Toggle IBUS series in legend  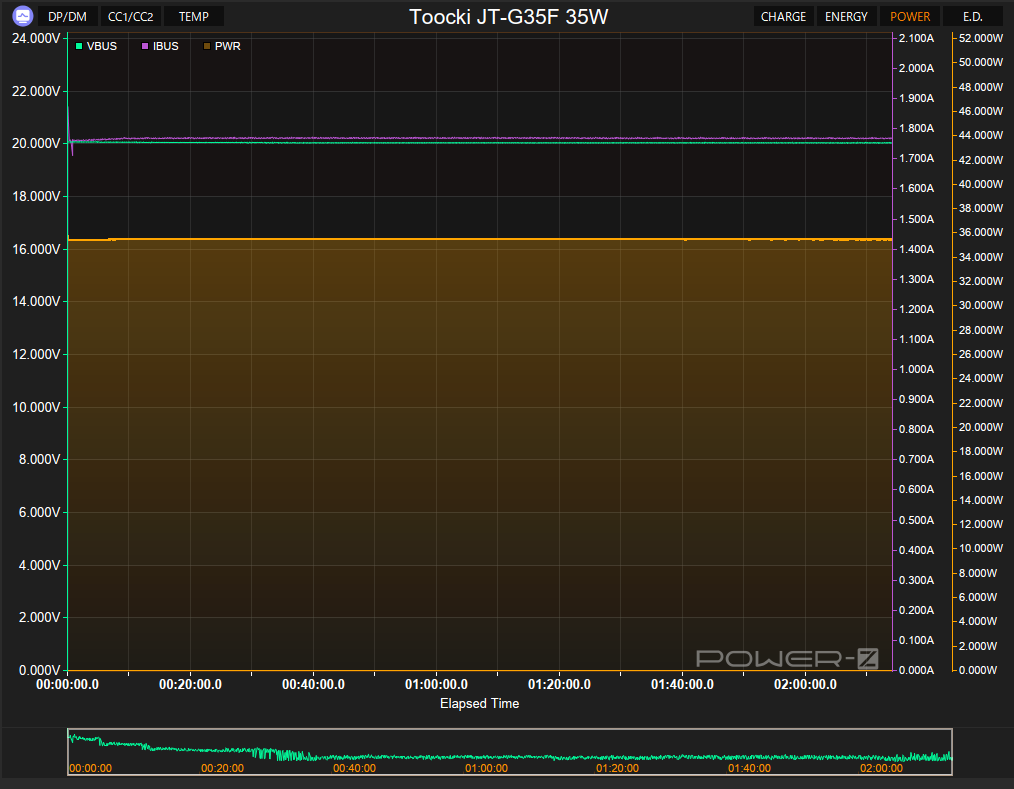pyautogui.click(x=160, y=46)
